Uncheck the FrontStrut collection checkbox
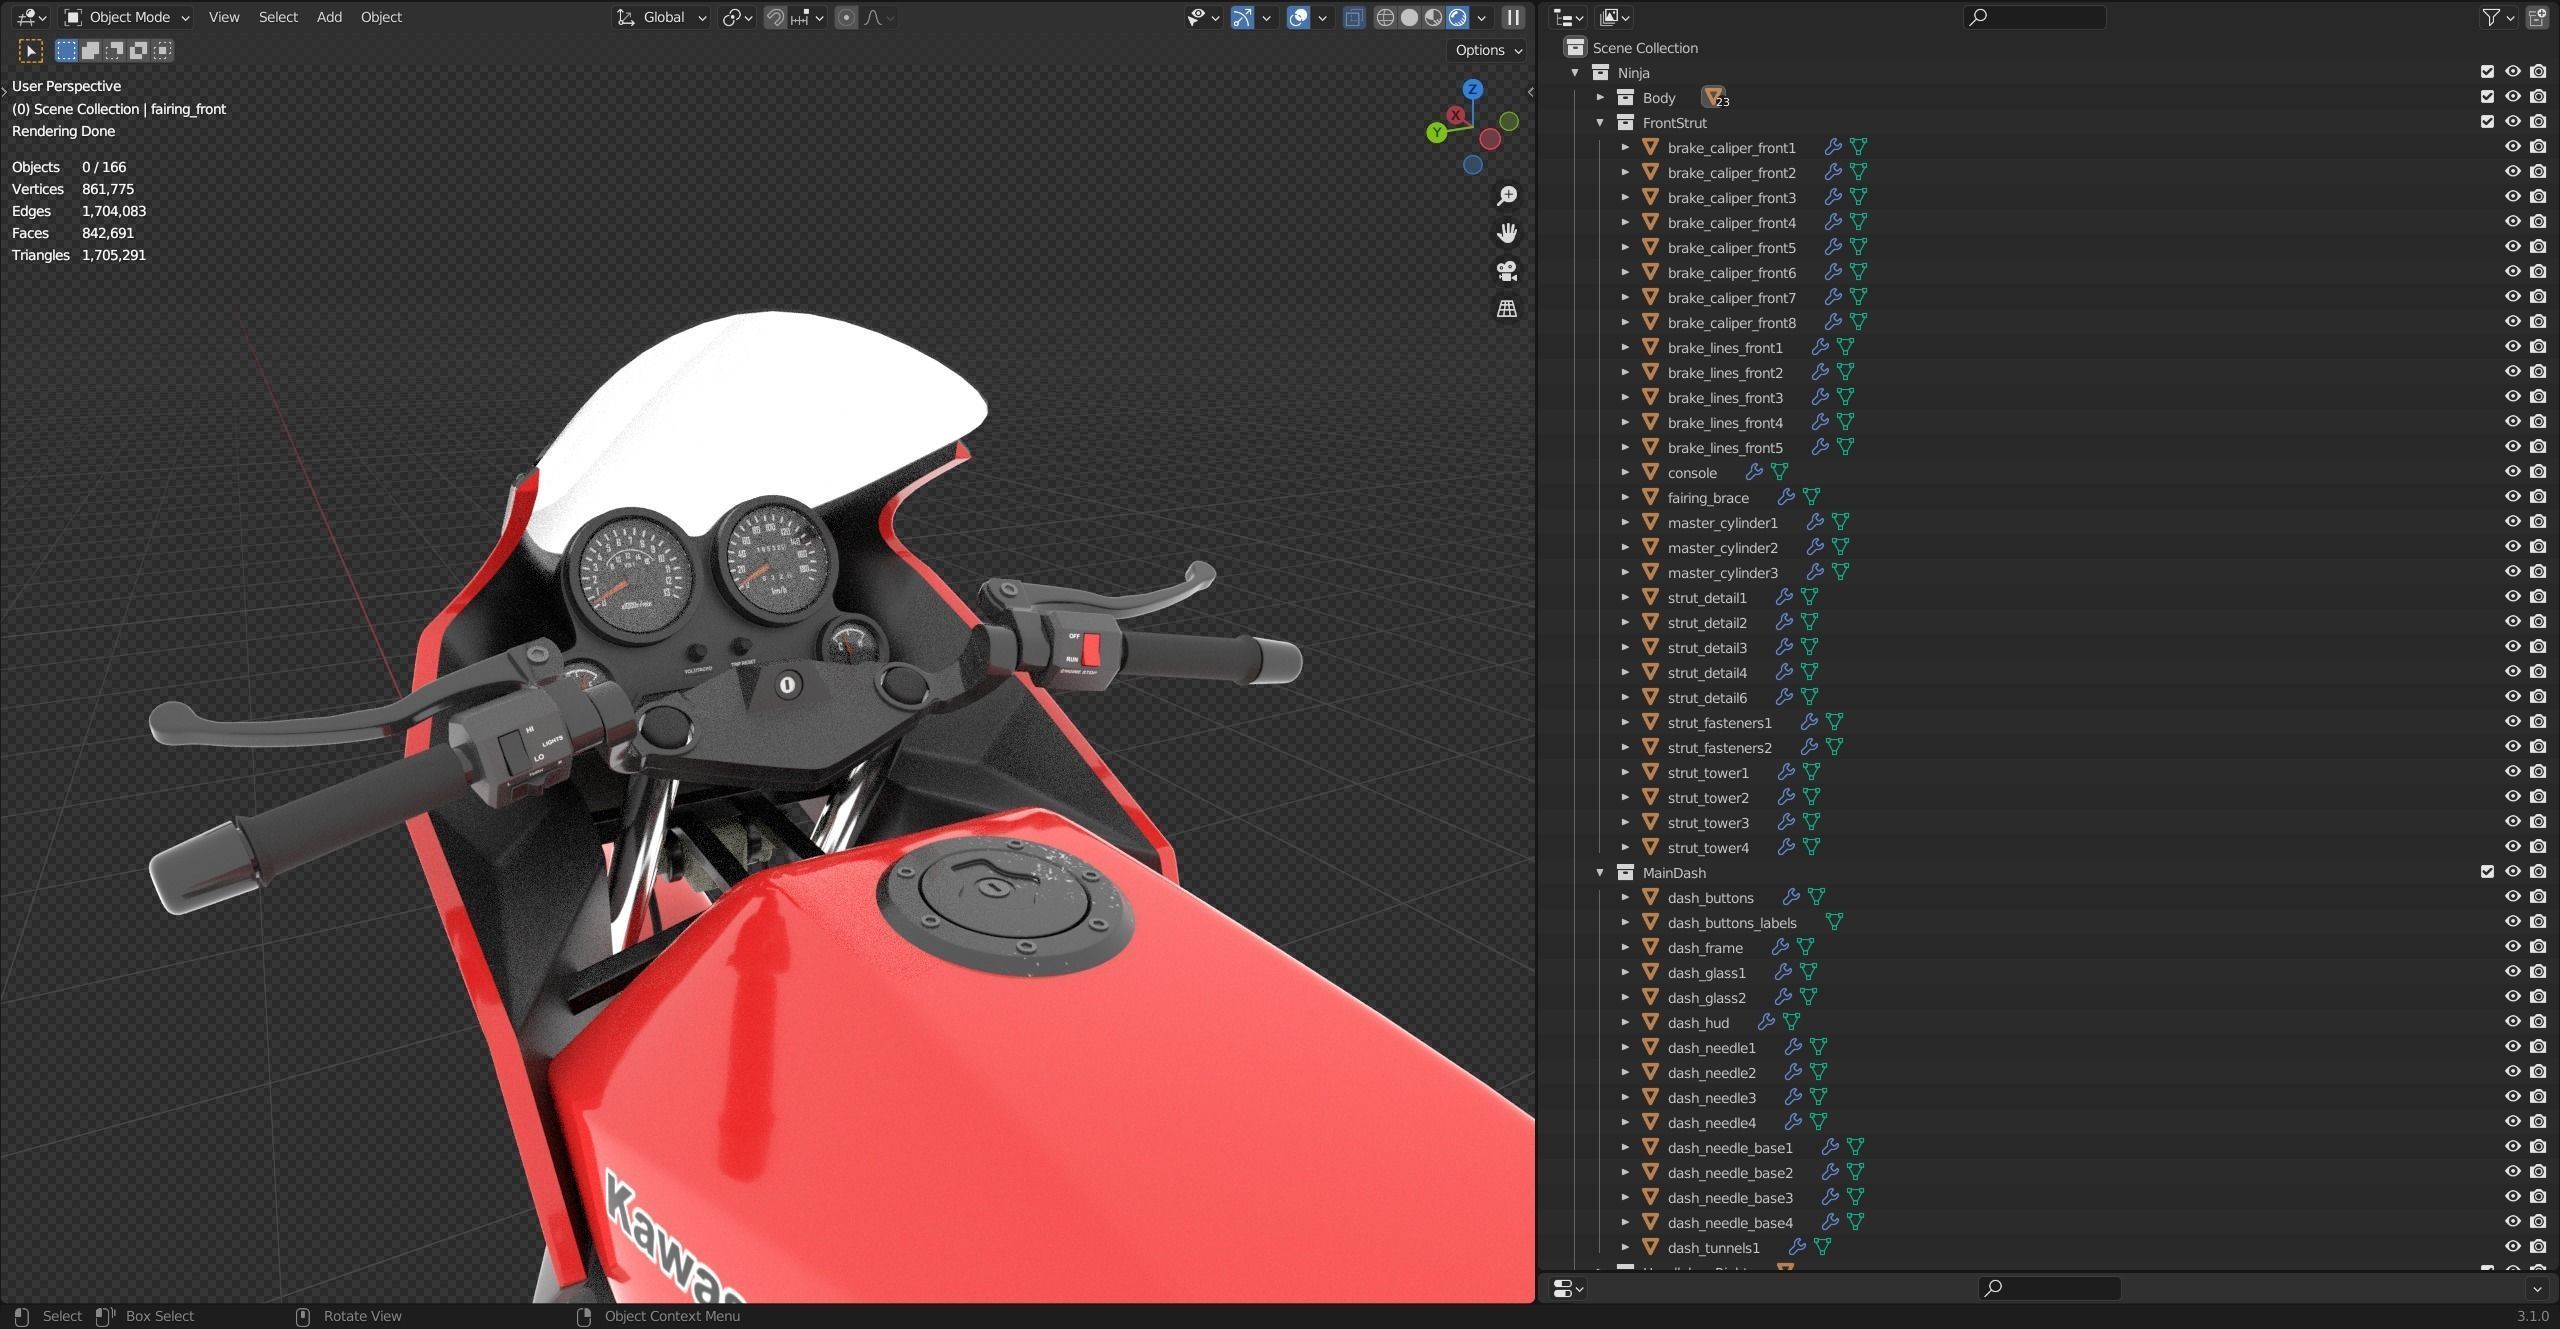This screenshot has width=2560, height=1329. point(2487,122)
